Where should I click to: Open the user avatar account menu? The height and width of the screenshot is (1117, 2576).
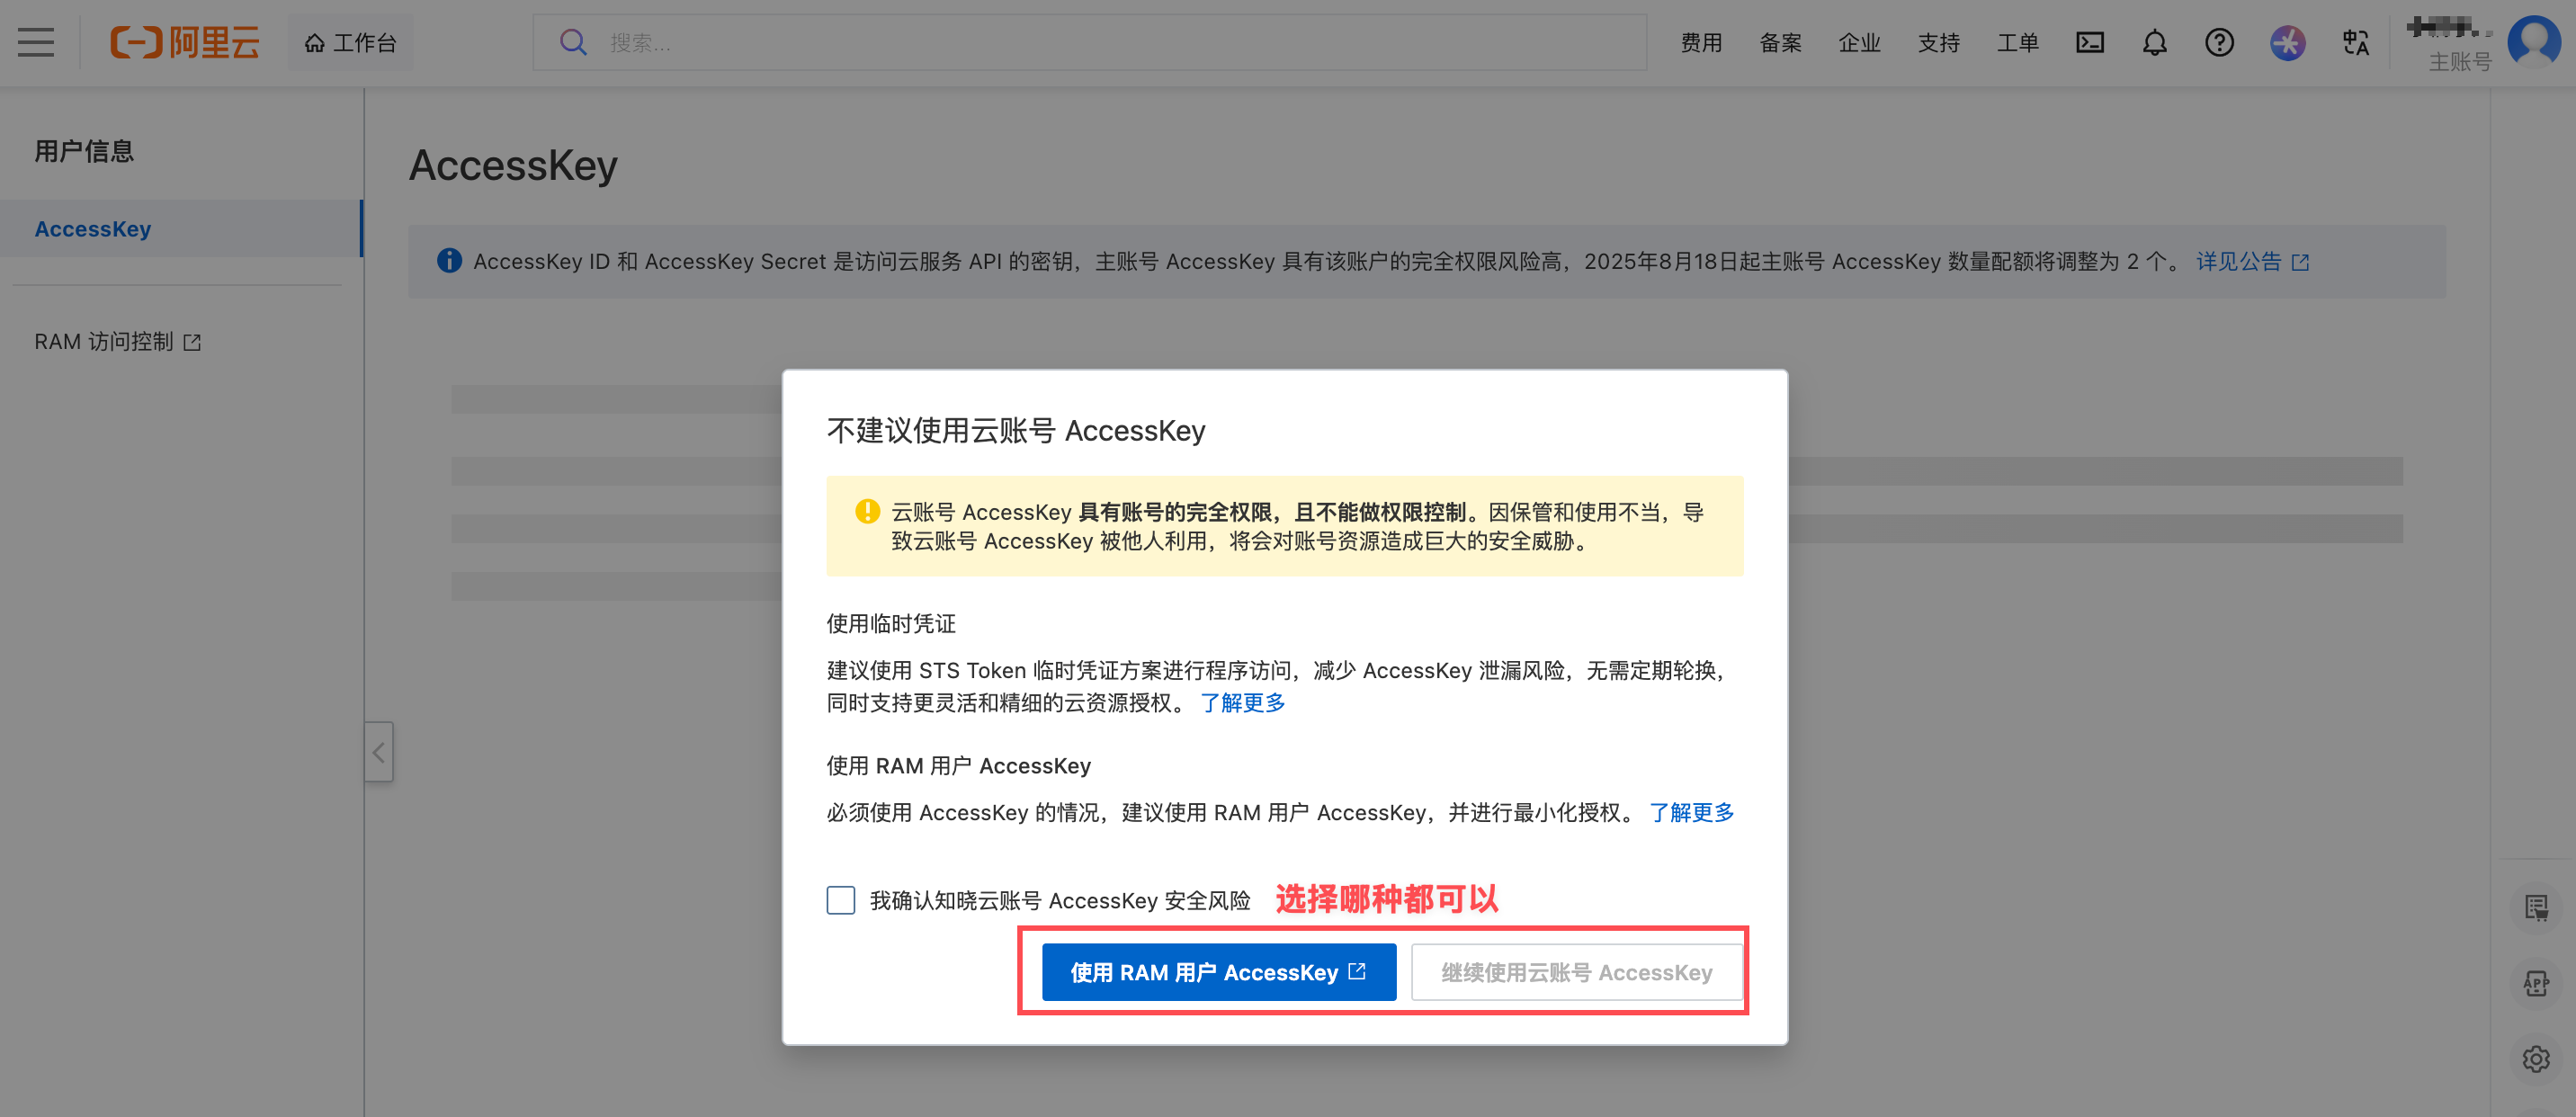2534,42
